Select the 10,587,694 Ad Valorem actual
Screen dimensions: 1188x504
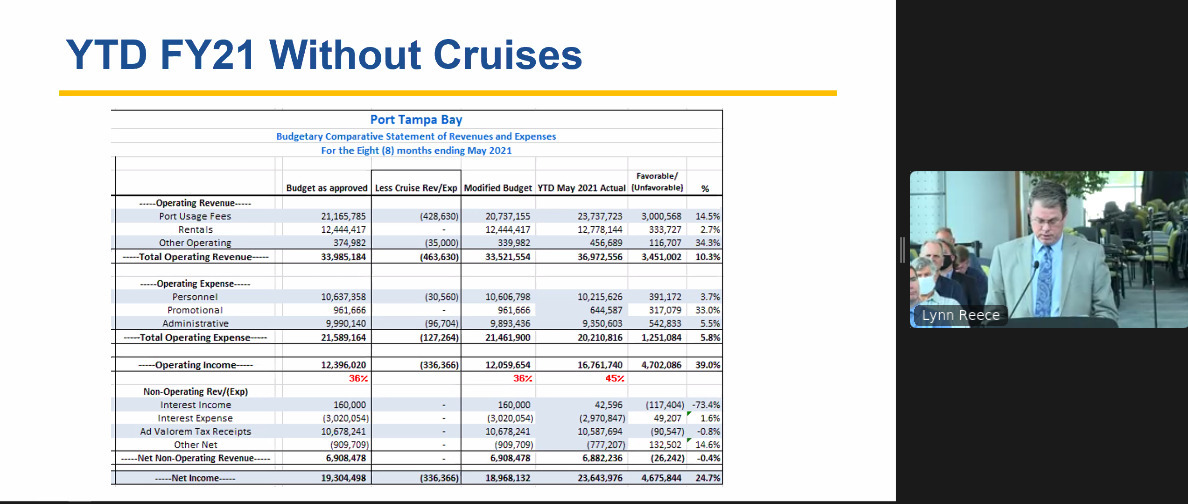click(599, 432)
